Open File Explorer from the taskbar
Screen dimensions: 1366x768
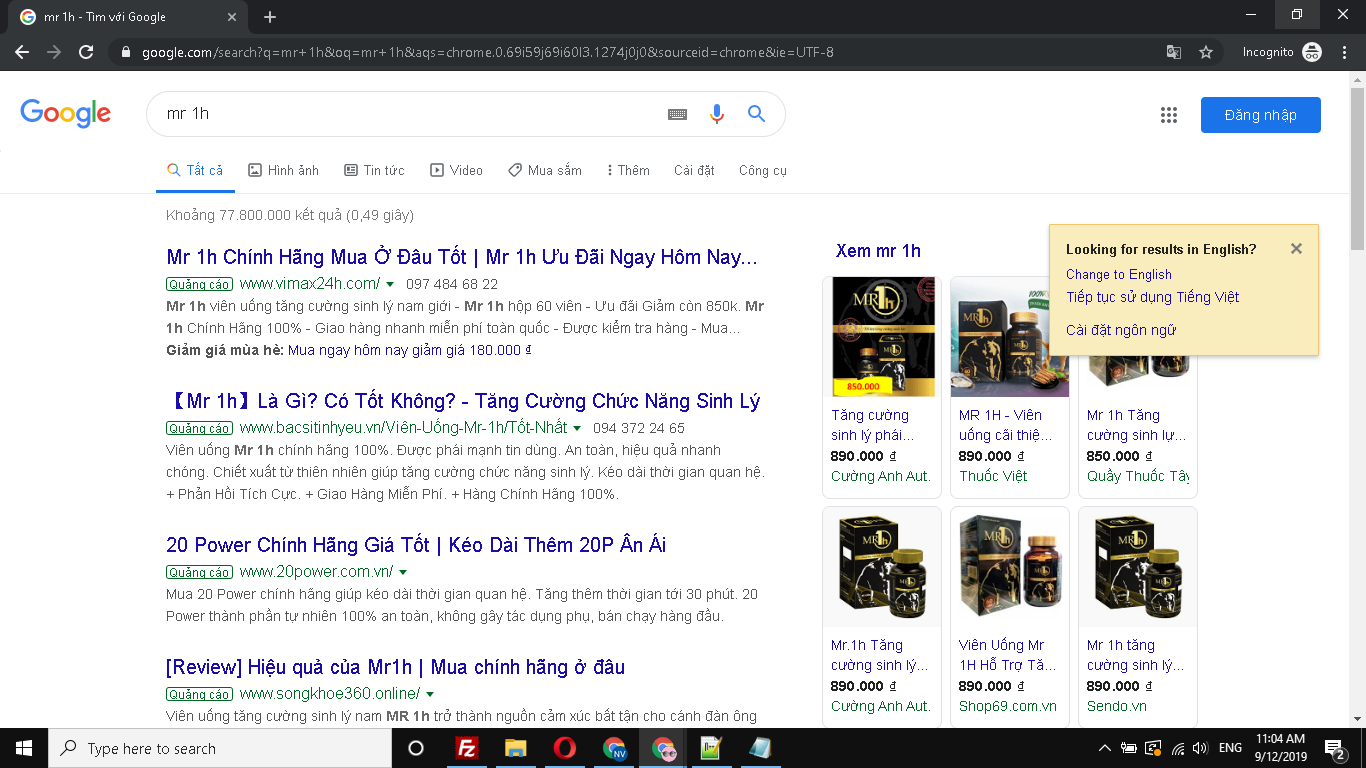pyautogui.click(x=515, y=748)
